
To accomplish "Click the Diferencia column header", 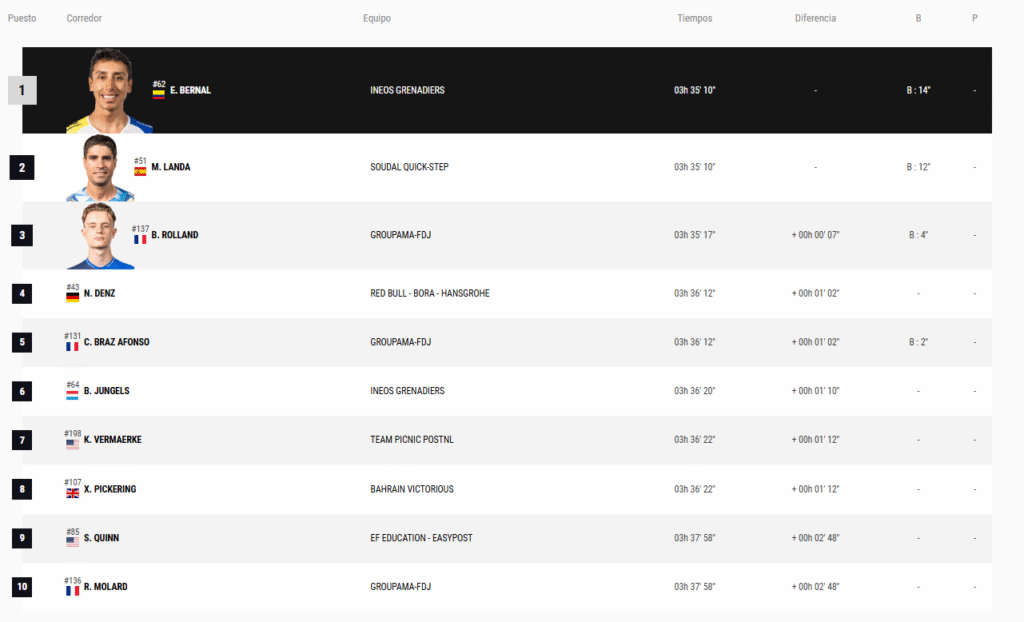I will point(815,19).
